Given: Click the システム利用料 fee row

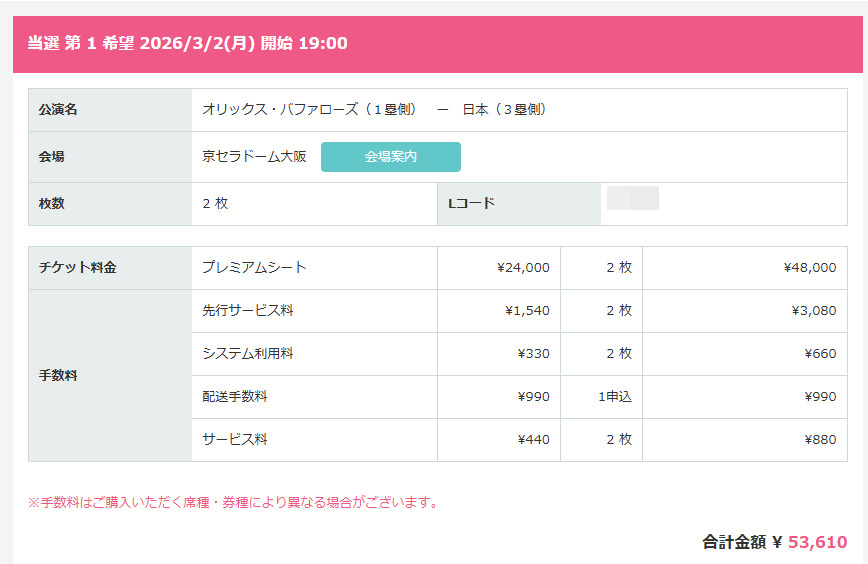Looking at the screenshot, I should [247, 354].
